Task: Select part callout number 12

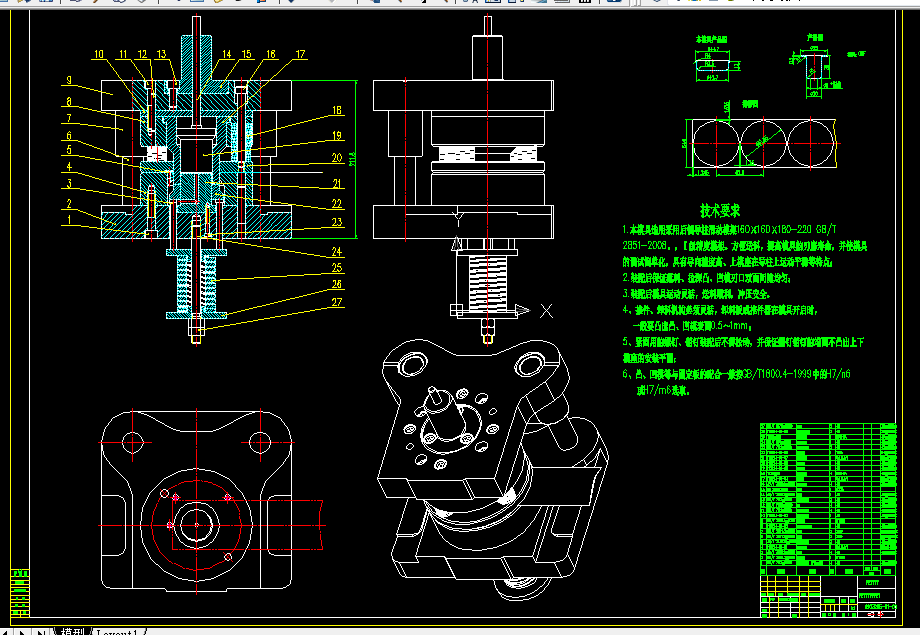Action: pyautogui.click(x=143, y=54)
